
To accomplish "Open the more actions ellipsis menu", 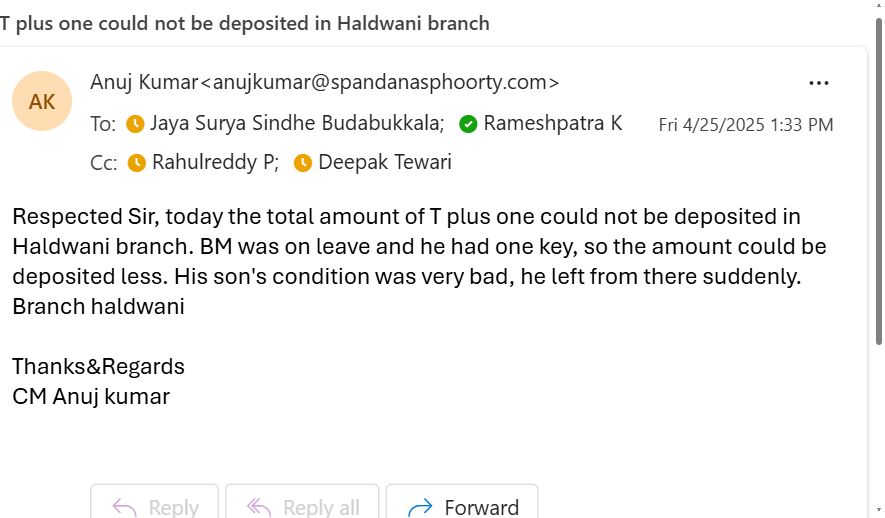I will pyautogui.click(x=819, y=83).
